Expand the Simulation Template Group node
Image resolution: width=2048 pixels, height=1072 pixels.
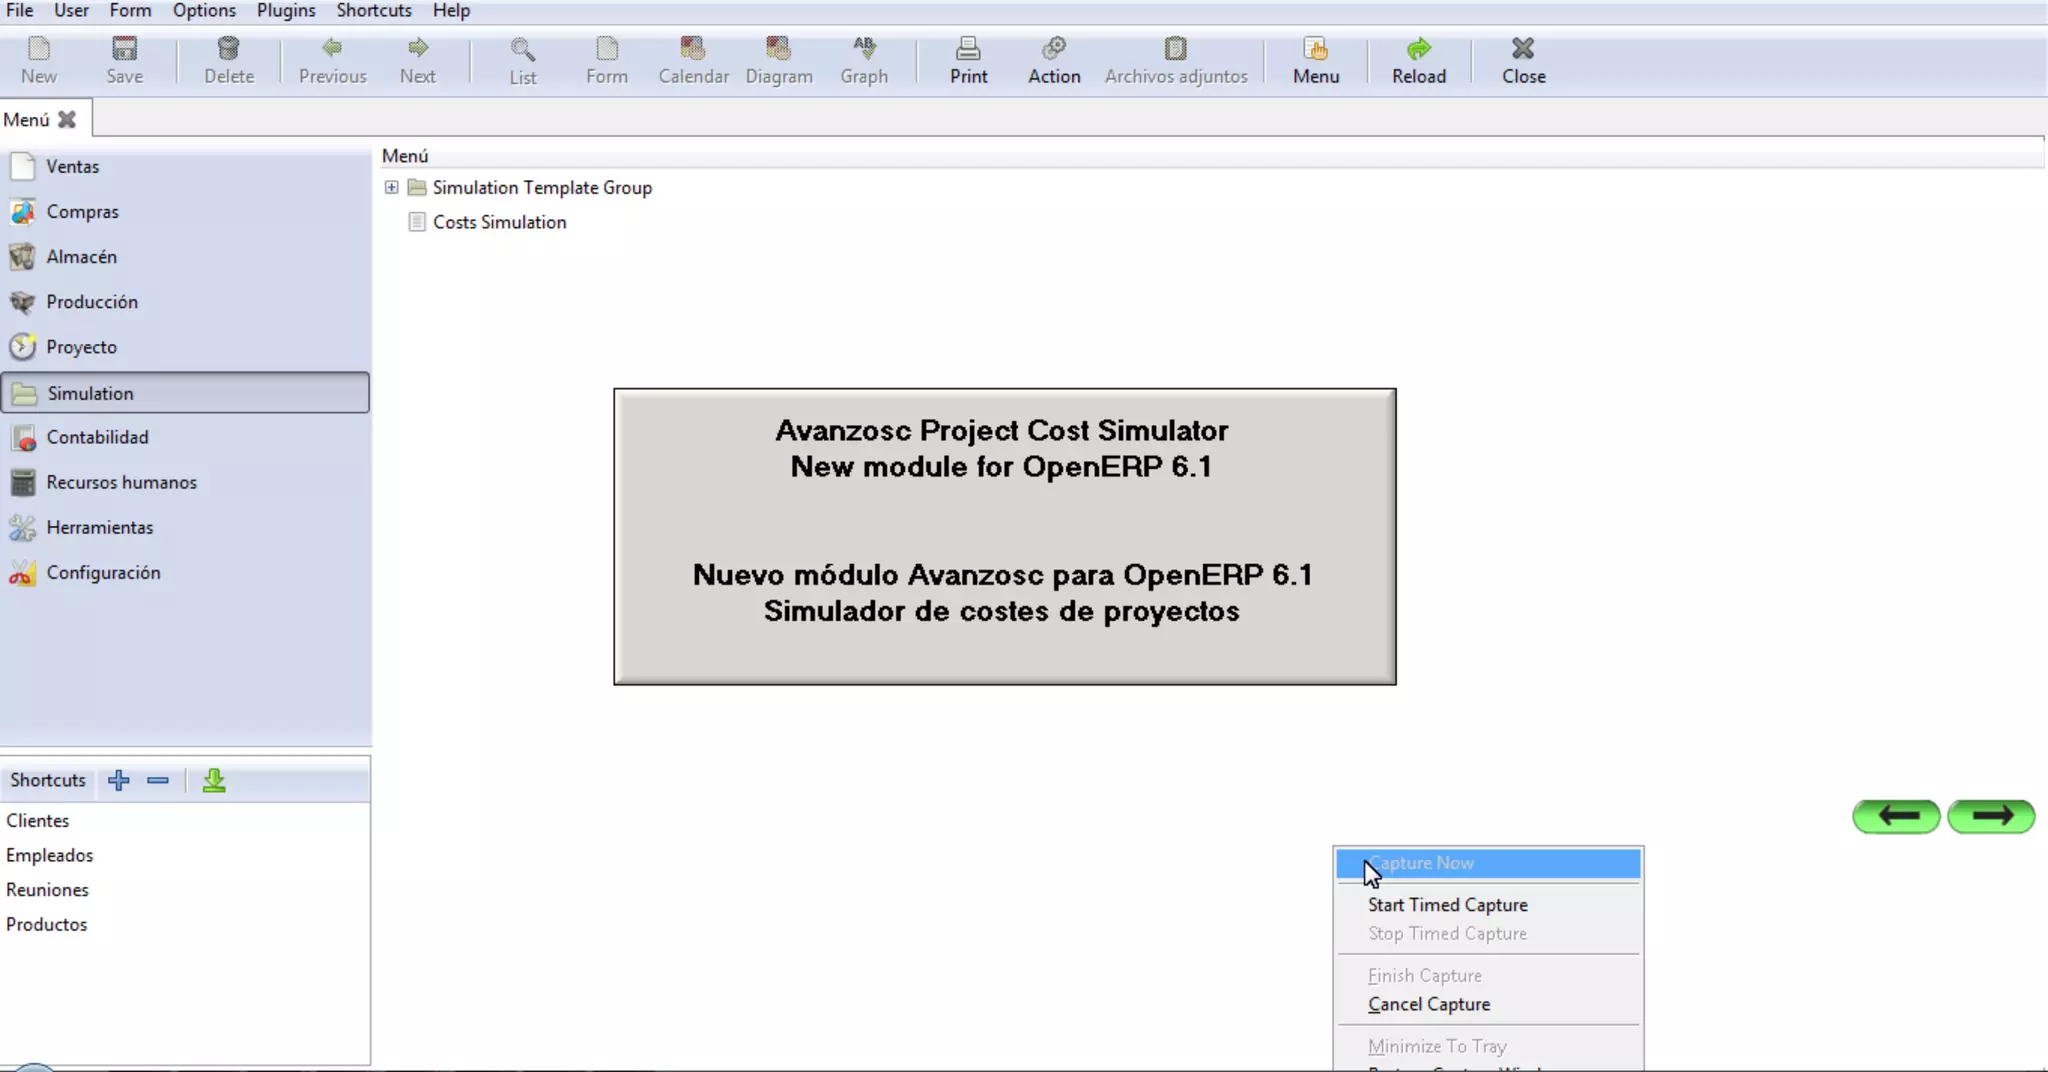pyautogui.click(x=392, y=187)
